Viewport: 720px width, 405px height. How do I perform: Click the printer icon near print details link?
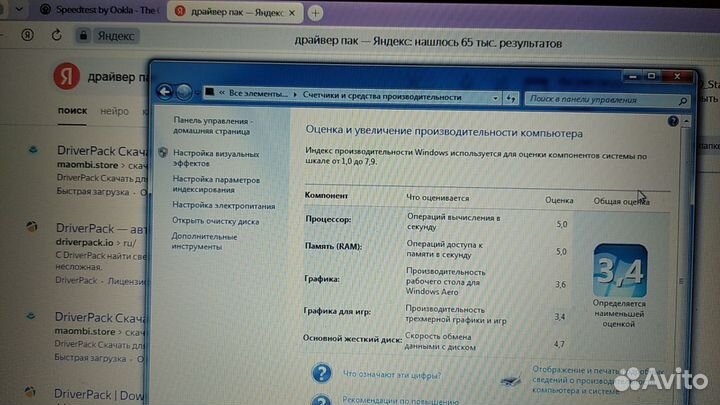[511, 380]
